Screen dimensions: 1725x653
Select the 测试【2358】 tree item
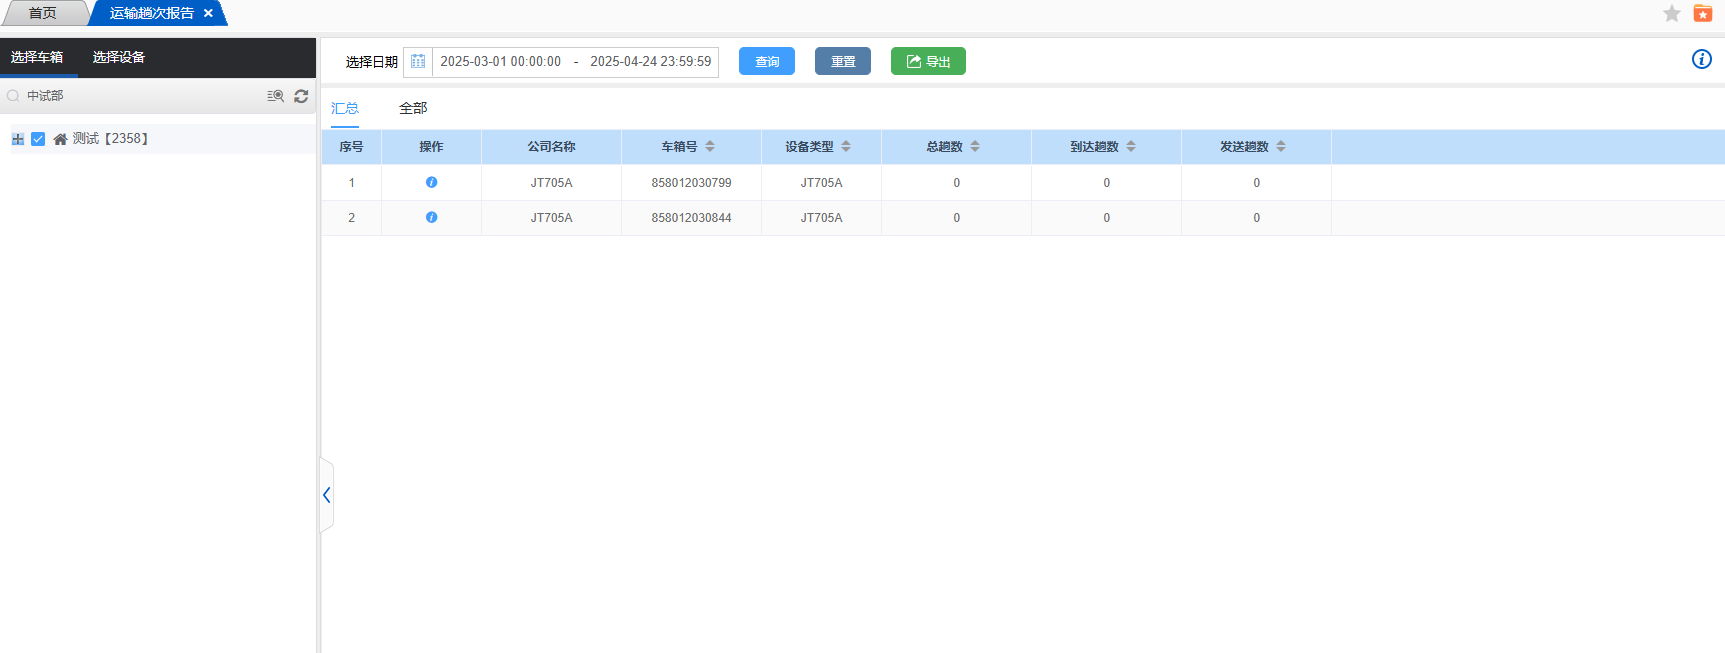point(111,139)
